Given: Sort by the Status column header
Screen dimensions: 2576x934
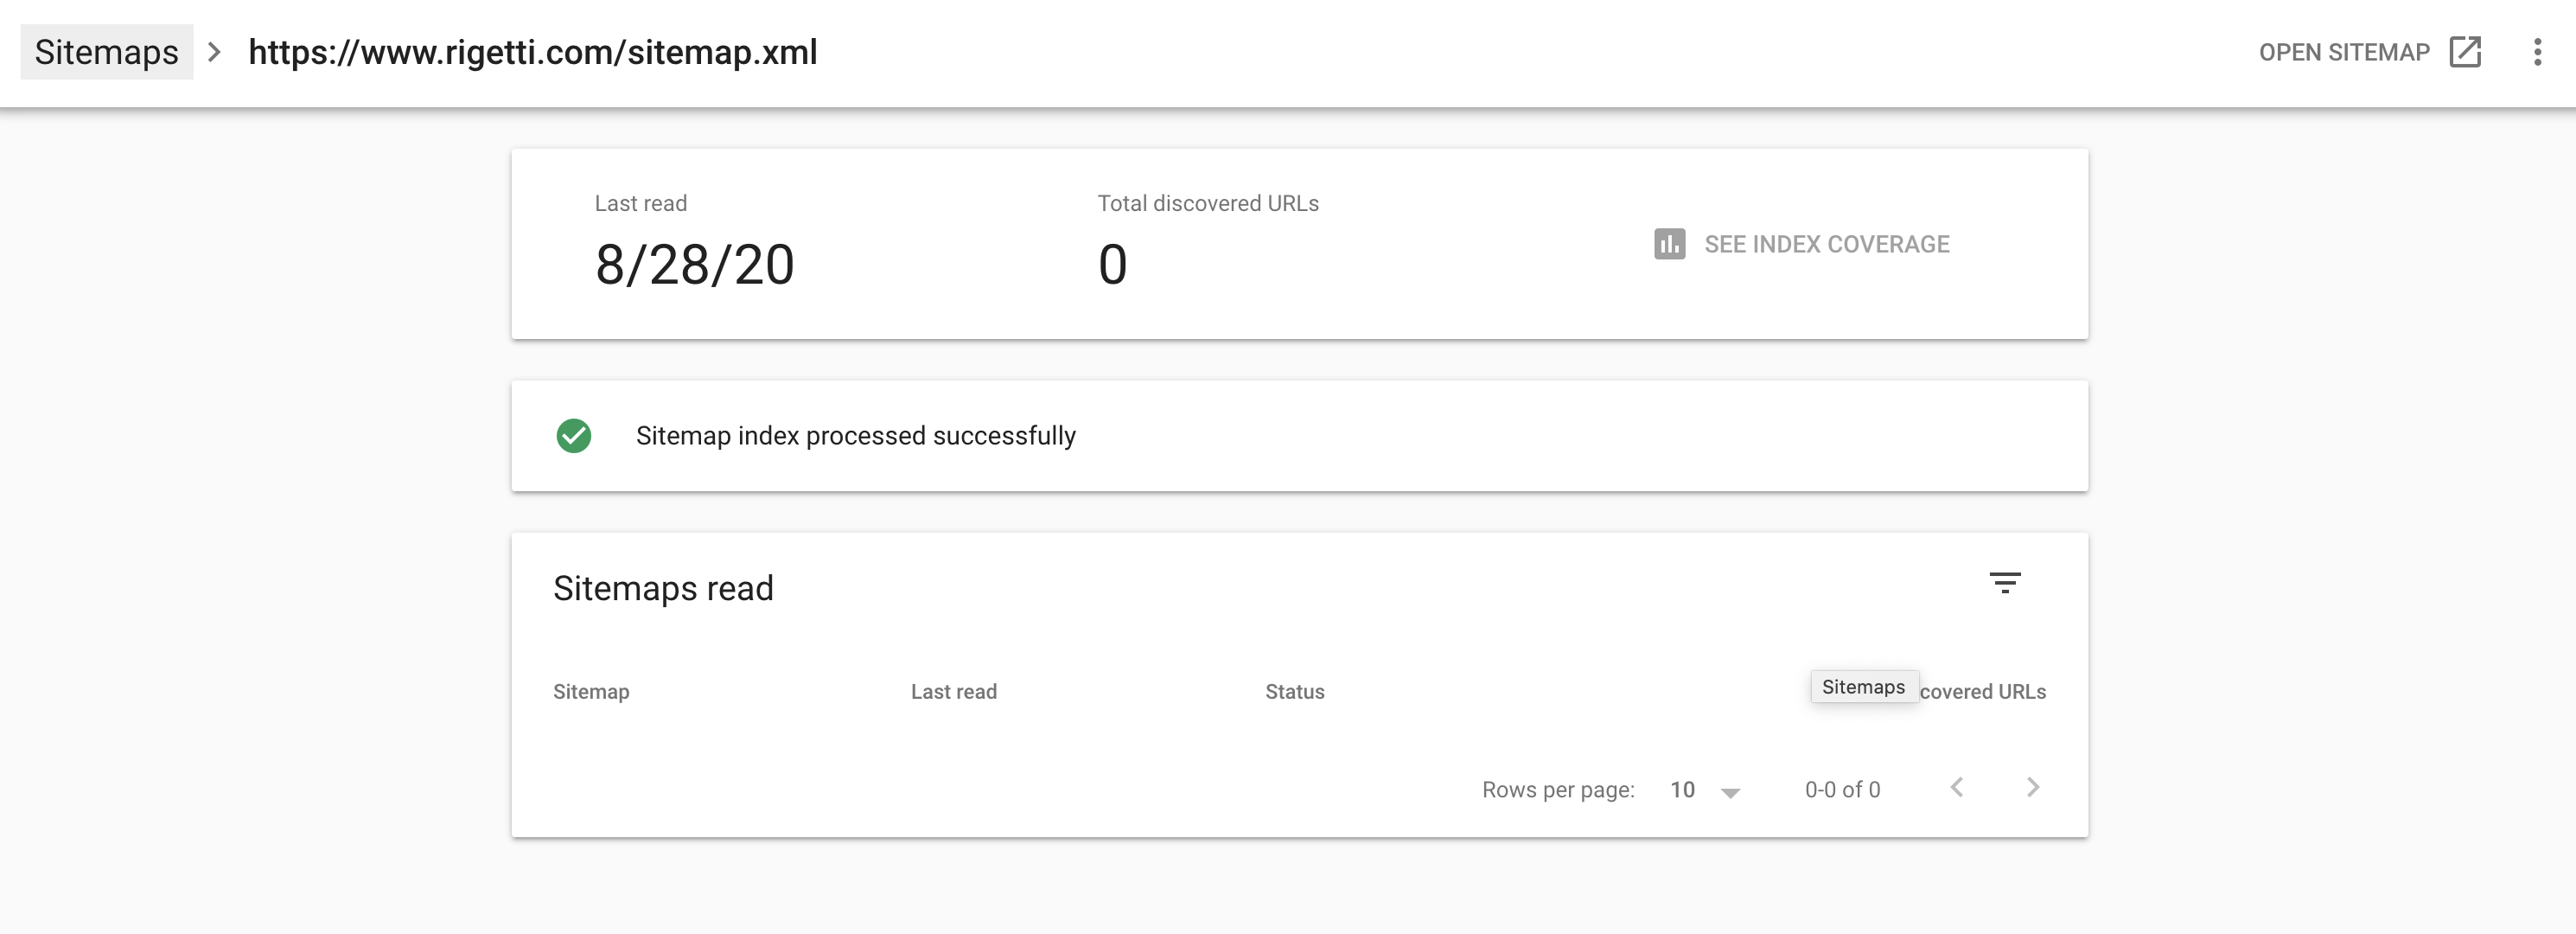Looking at the screenshot, I should point(1294,692).
